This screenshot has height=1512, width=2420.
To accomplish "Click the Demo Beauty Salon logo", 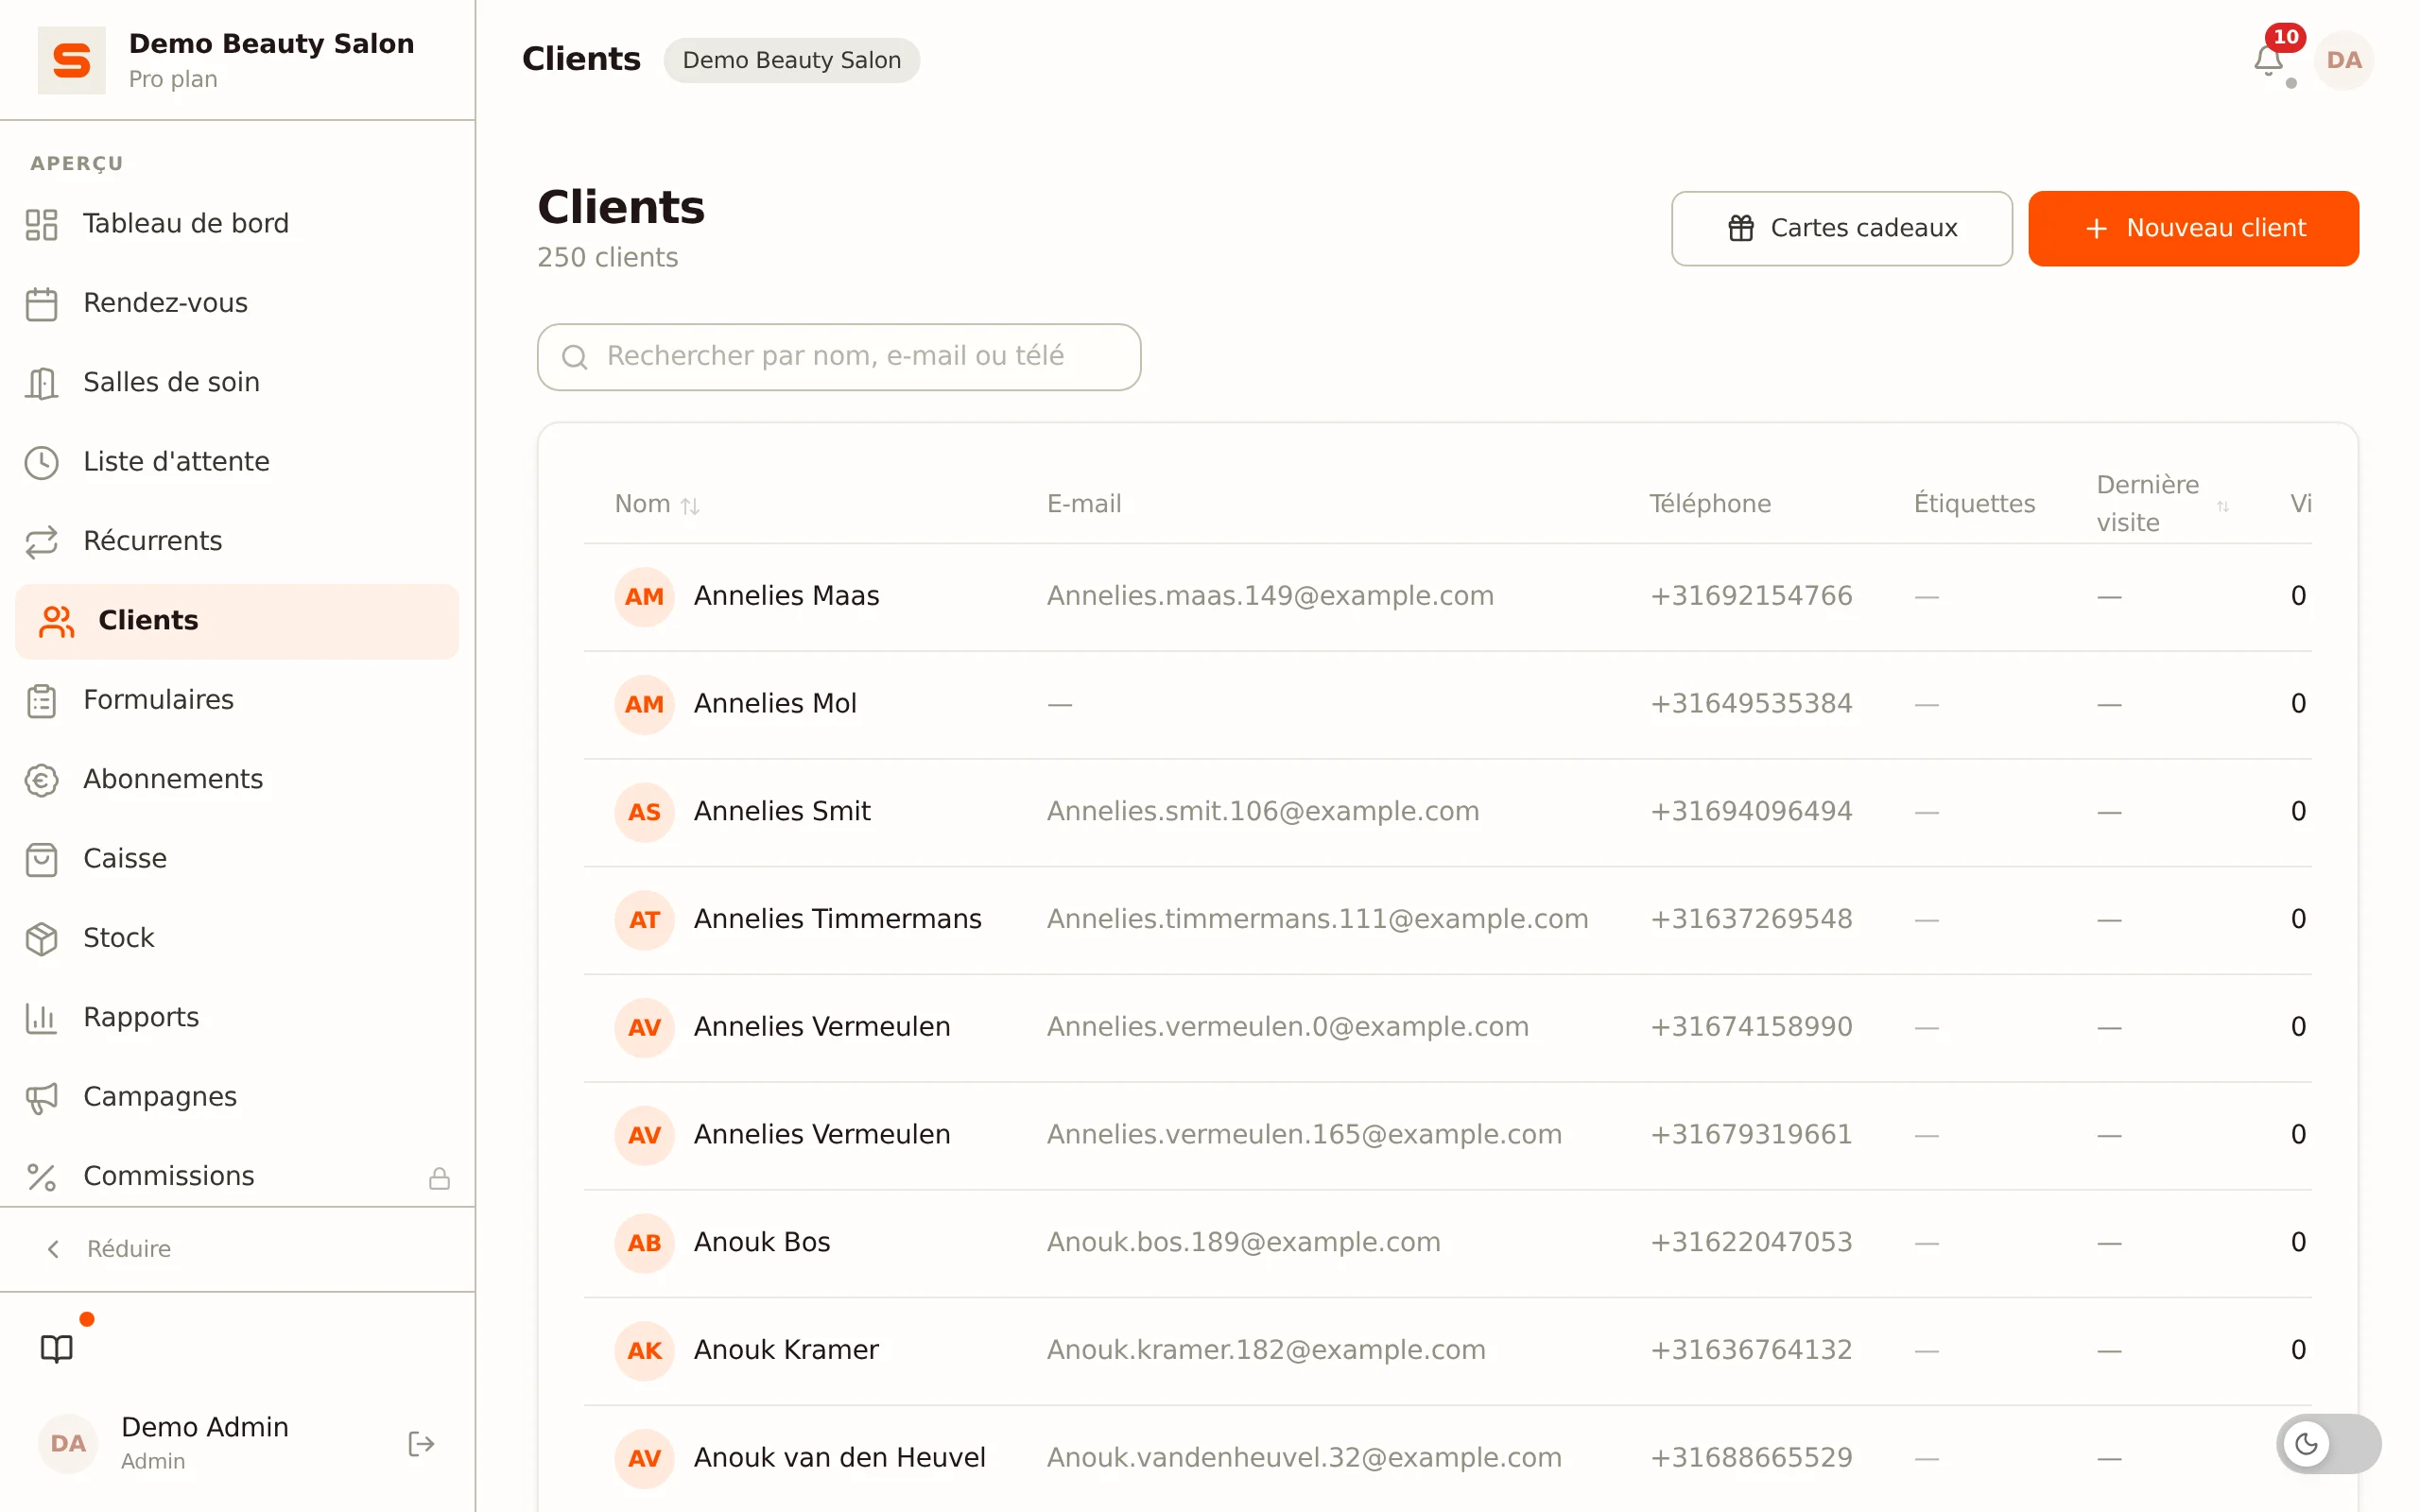I will 71,60.
